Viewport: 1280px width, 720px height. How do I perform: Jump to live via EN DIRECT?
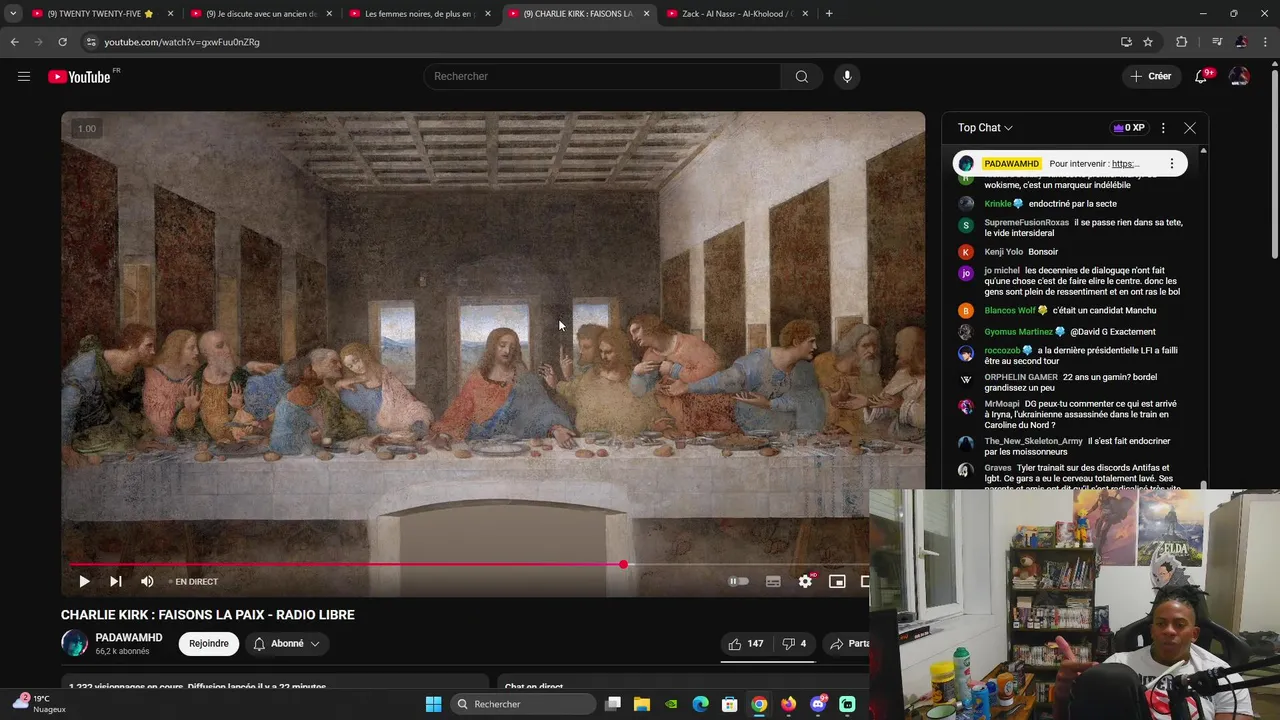tap(193, 581)
